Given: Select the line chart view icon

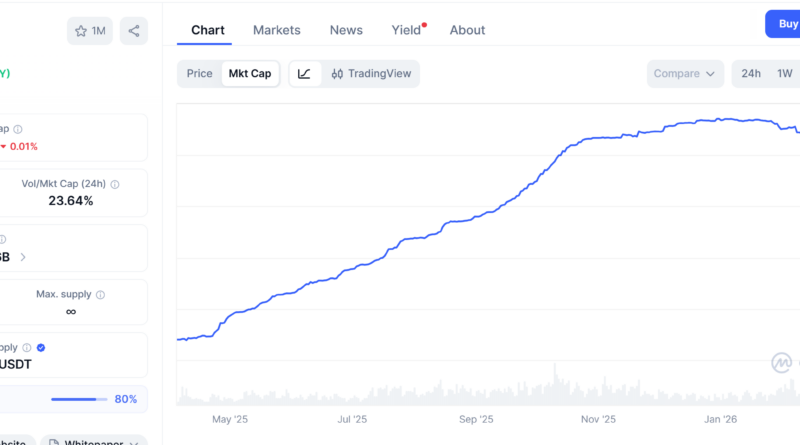Looking at the screenshot, I should tap(305, 73).
